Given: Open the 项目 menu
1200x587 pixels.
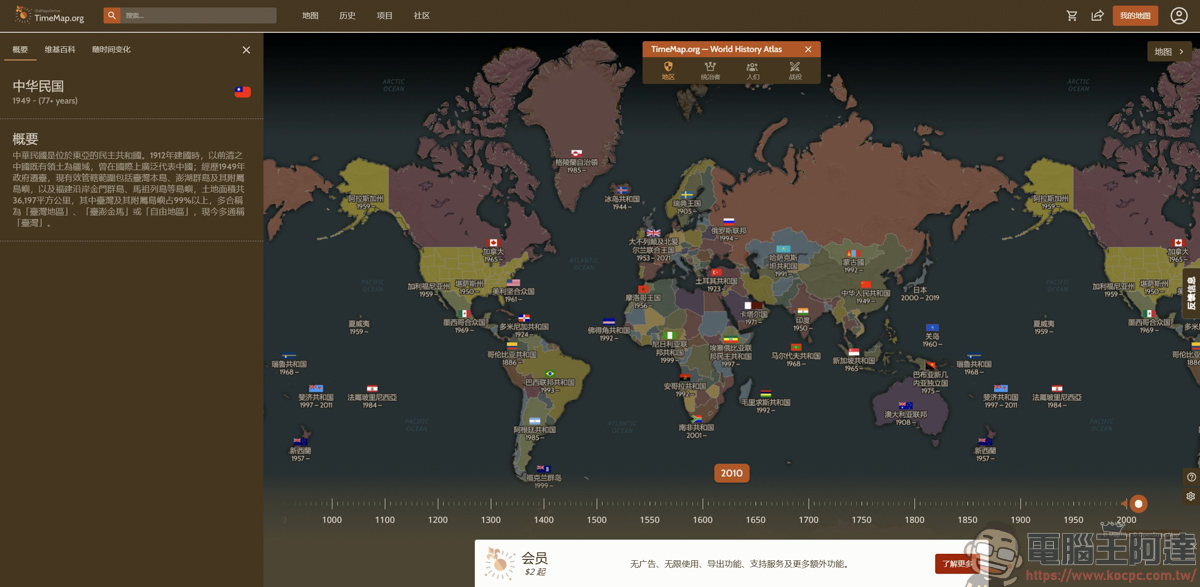Looking at the screenshot, I should (385, 16).
